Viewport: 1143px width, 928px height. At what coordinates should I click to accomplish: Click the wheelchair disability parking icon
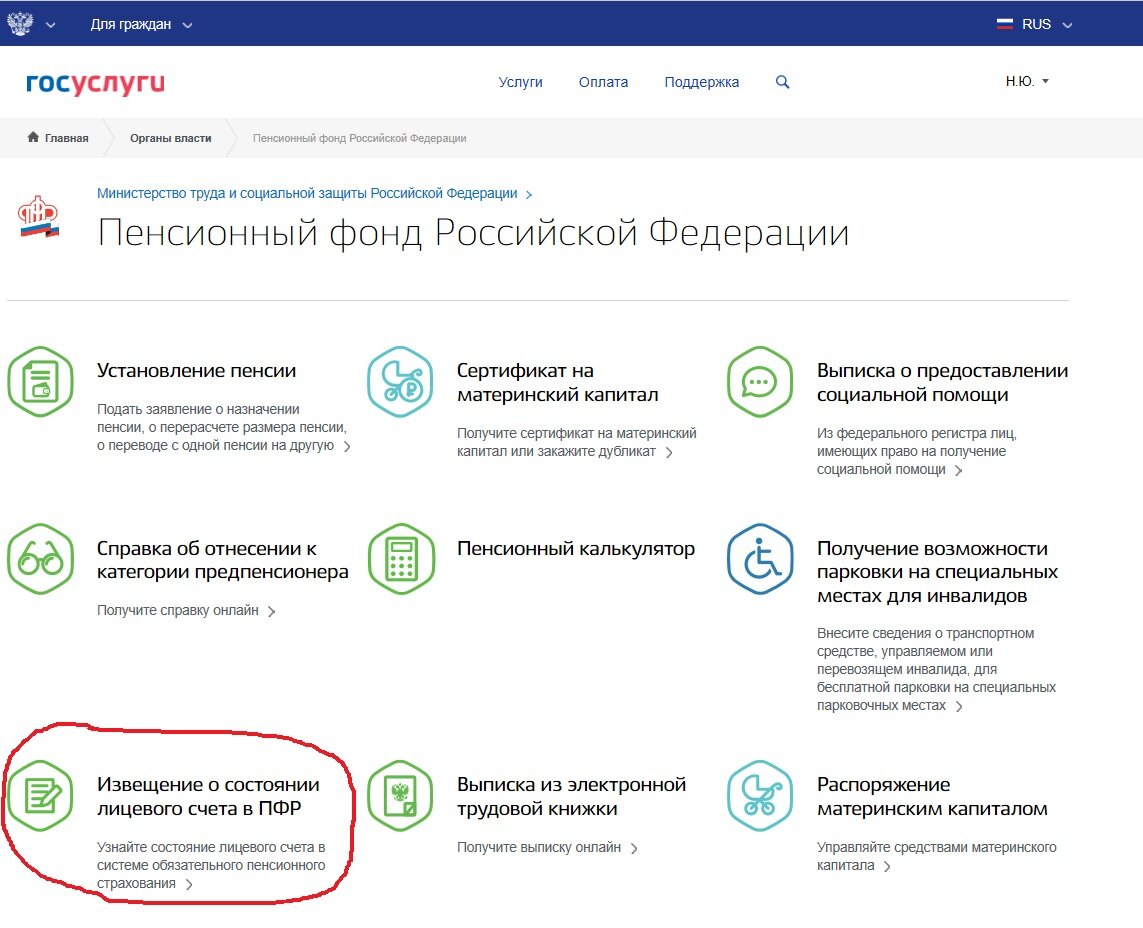pyautogui.click(x=760, y=558)
